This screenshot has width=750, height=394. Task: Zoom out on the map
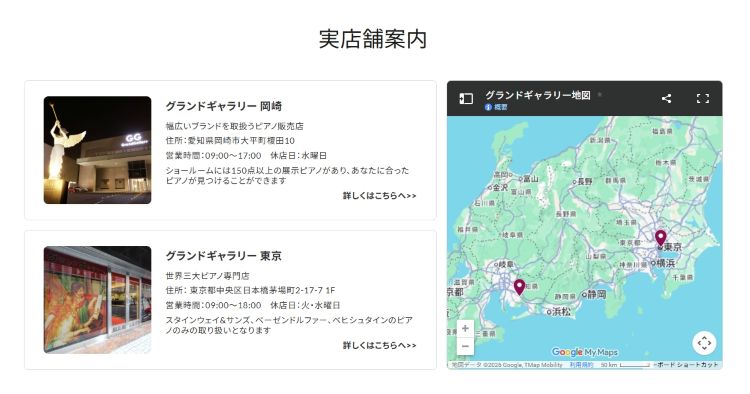(x=465, y=346)
